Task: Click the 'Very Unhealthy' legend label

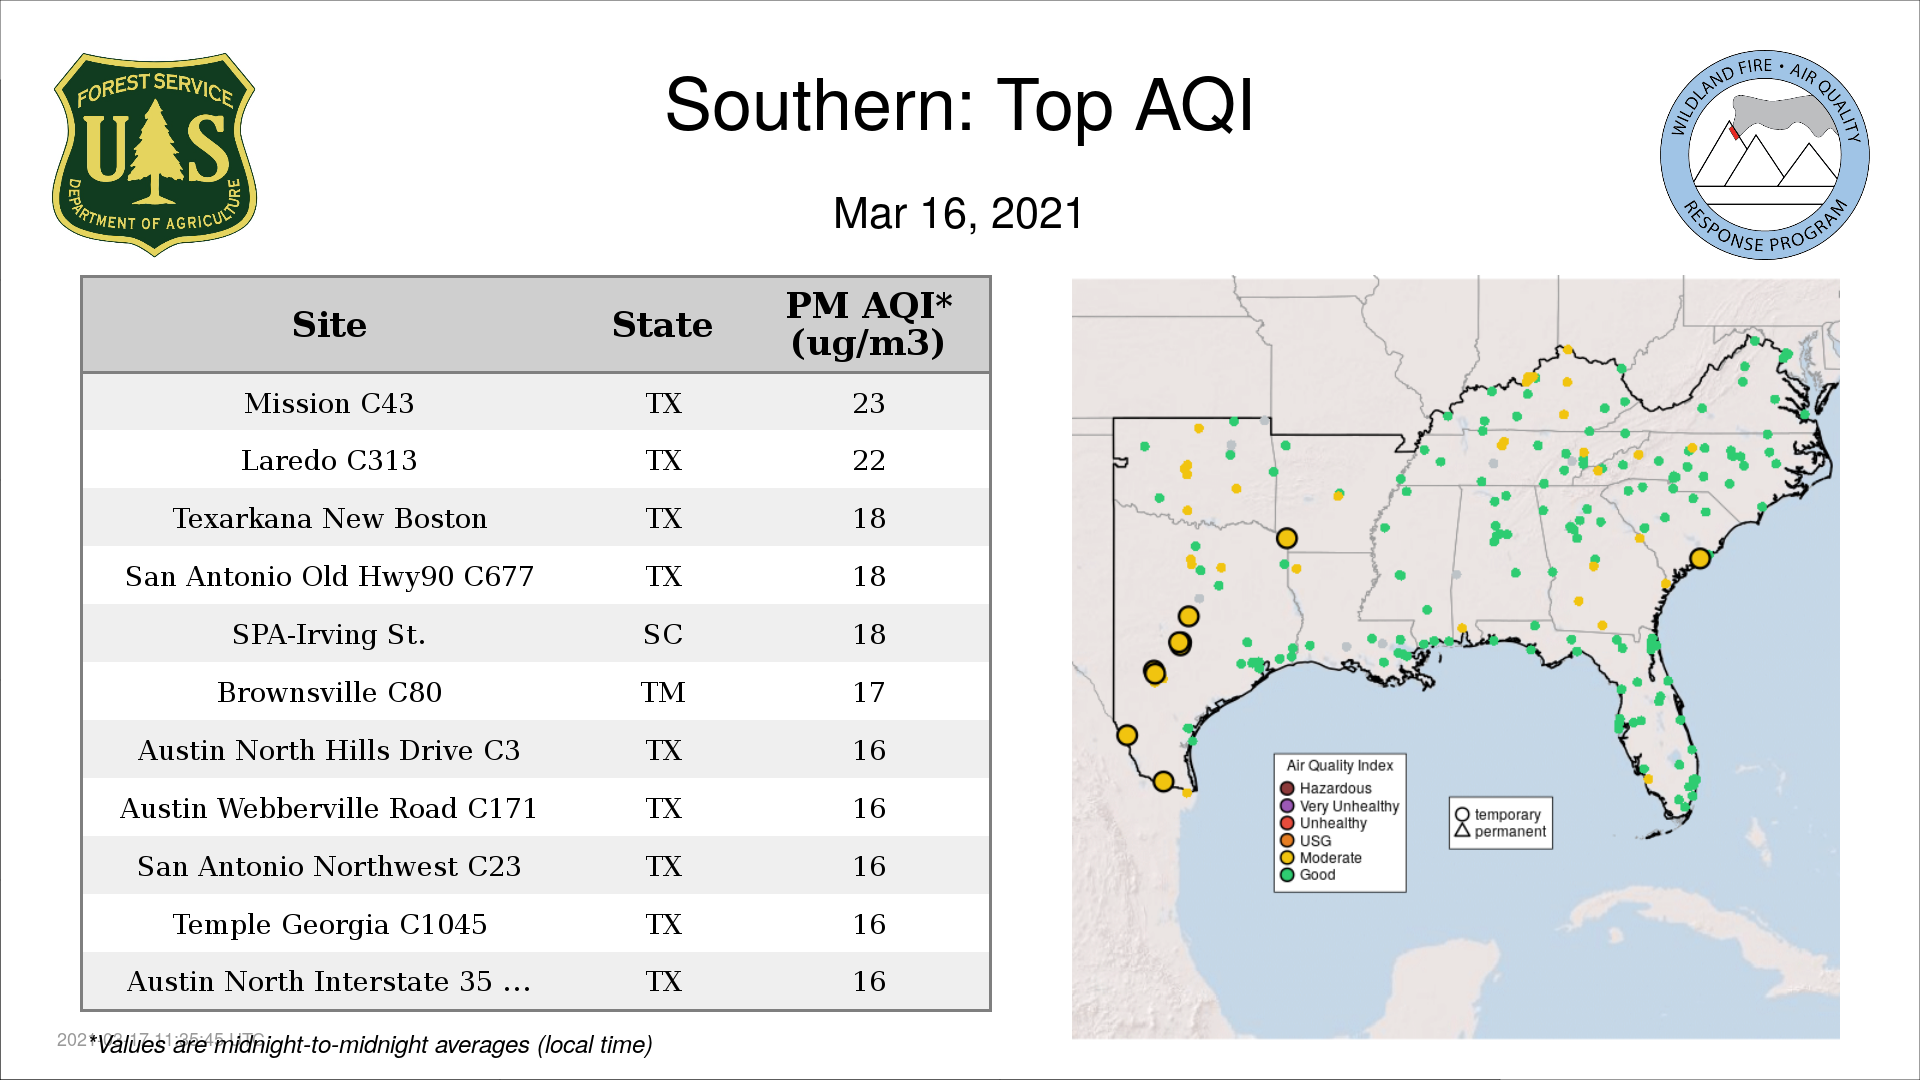Action: pyautogui.click(x=1349, y=806)
